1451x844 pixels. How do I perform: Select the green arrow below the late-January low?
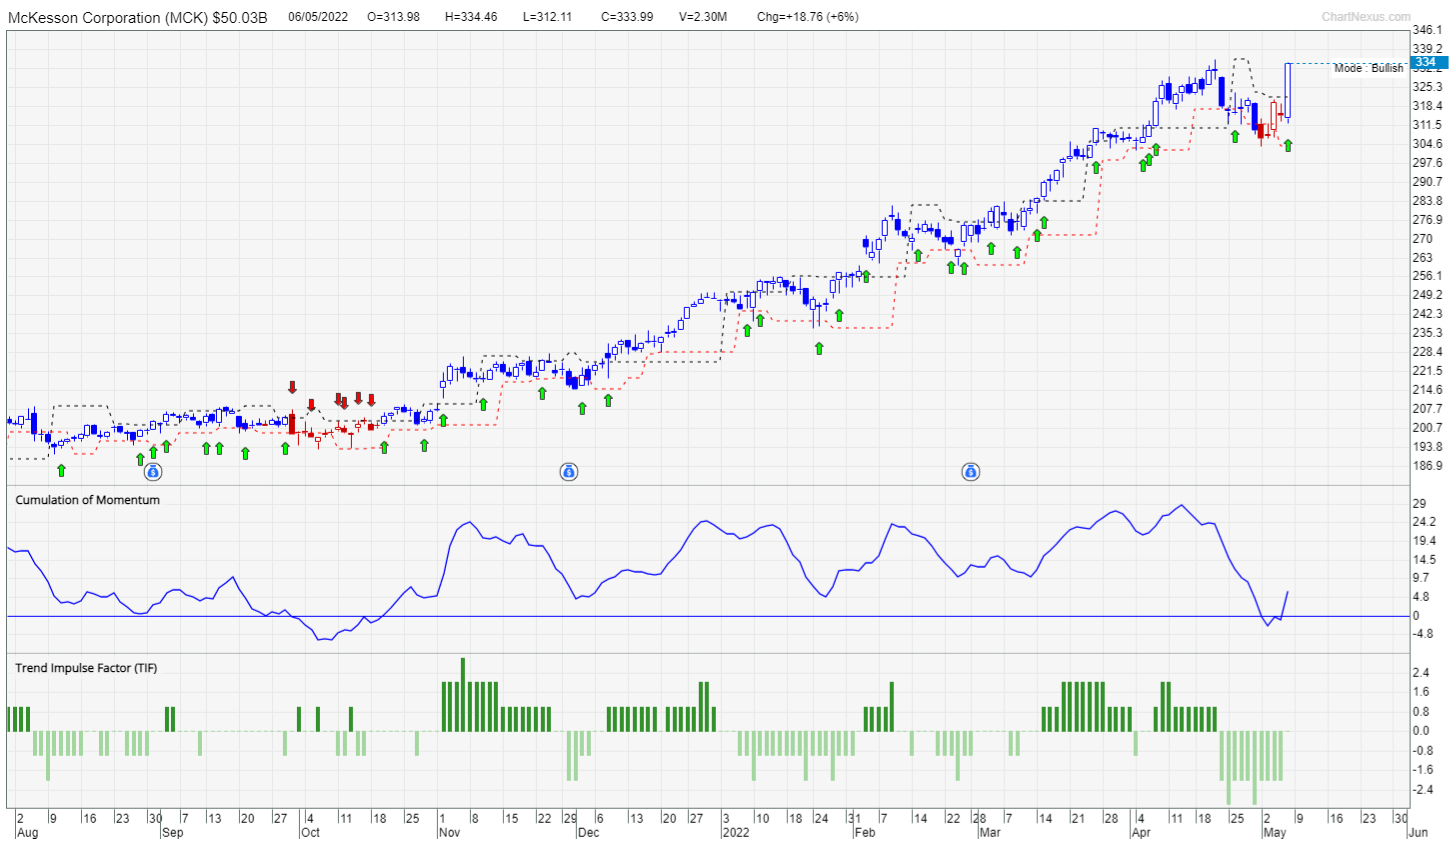click(819, 348)
